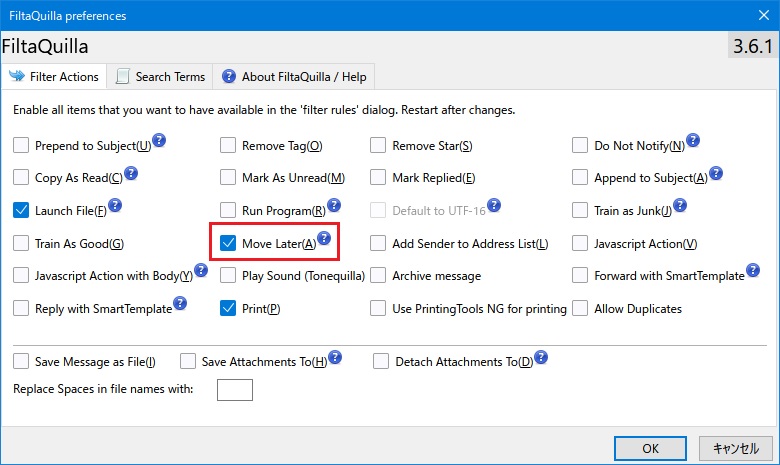The width and height of the screenshot is (780, 465).
Task: Uncheck the Print action checkbox
Action: point(228,308)
